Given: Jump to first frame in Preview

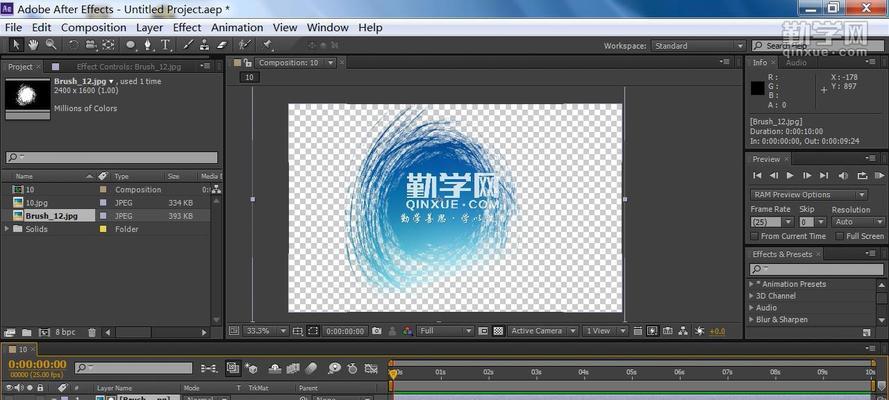Looking at the screenshot, I should (x=757, y=176).
